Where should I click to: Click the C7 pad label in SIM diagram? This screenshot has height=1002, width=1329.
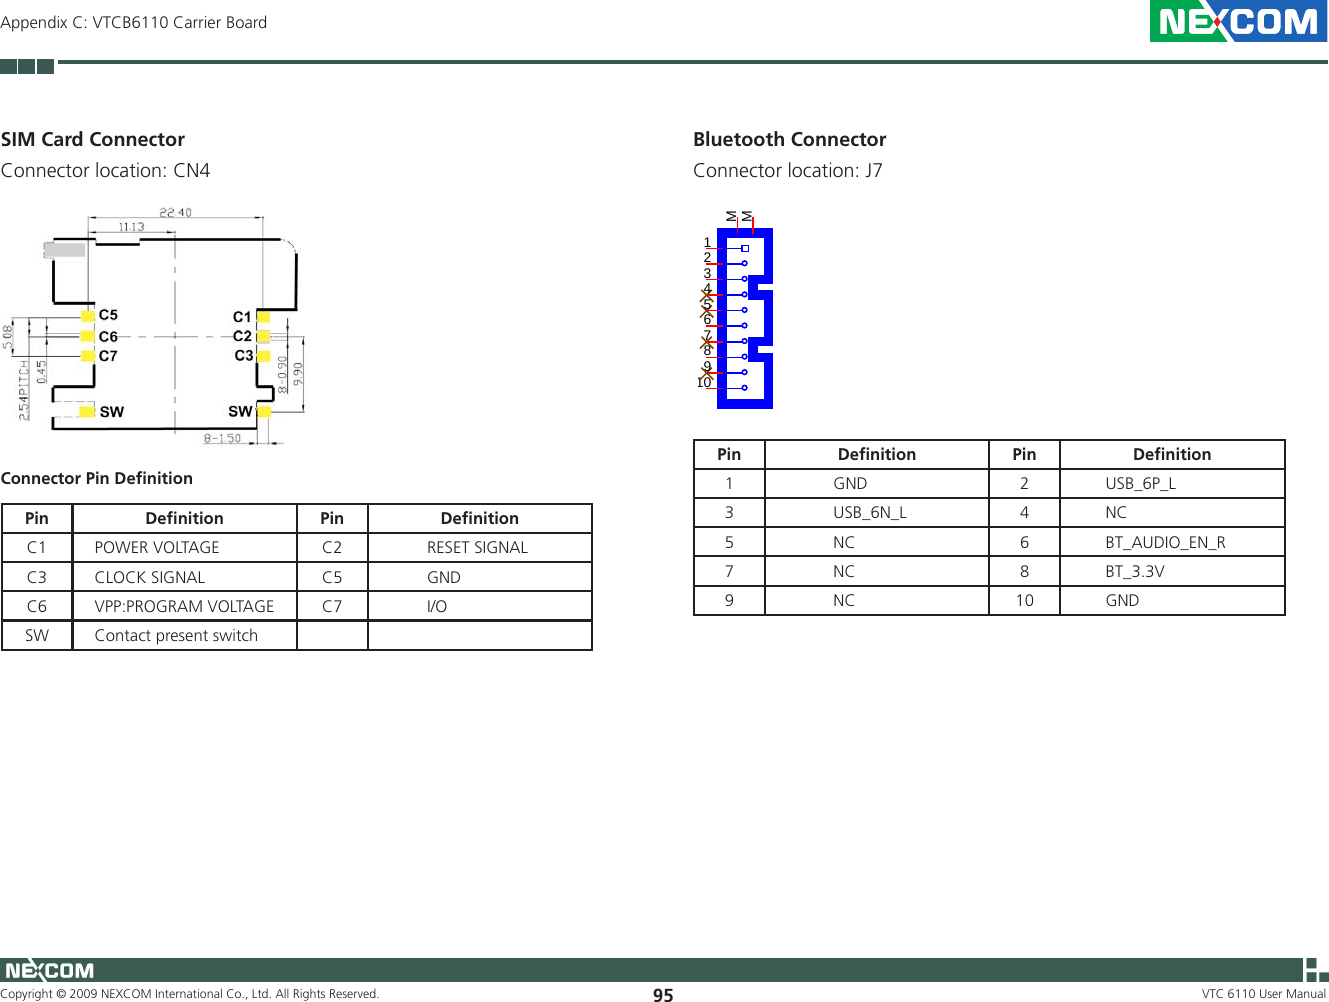(108, 356)
